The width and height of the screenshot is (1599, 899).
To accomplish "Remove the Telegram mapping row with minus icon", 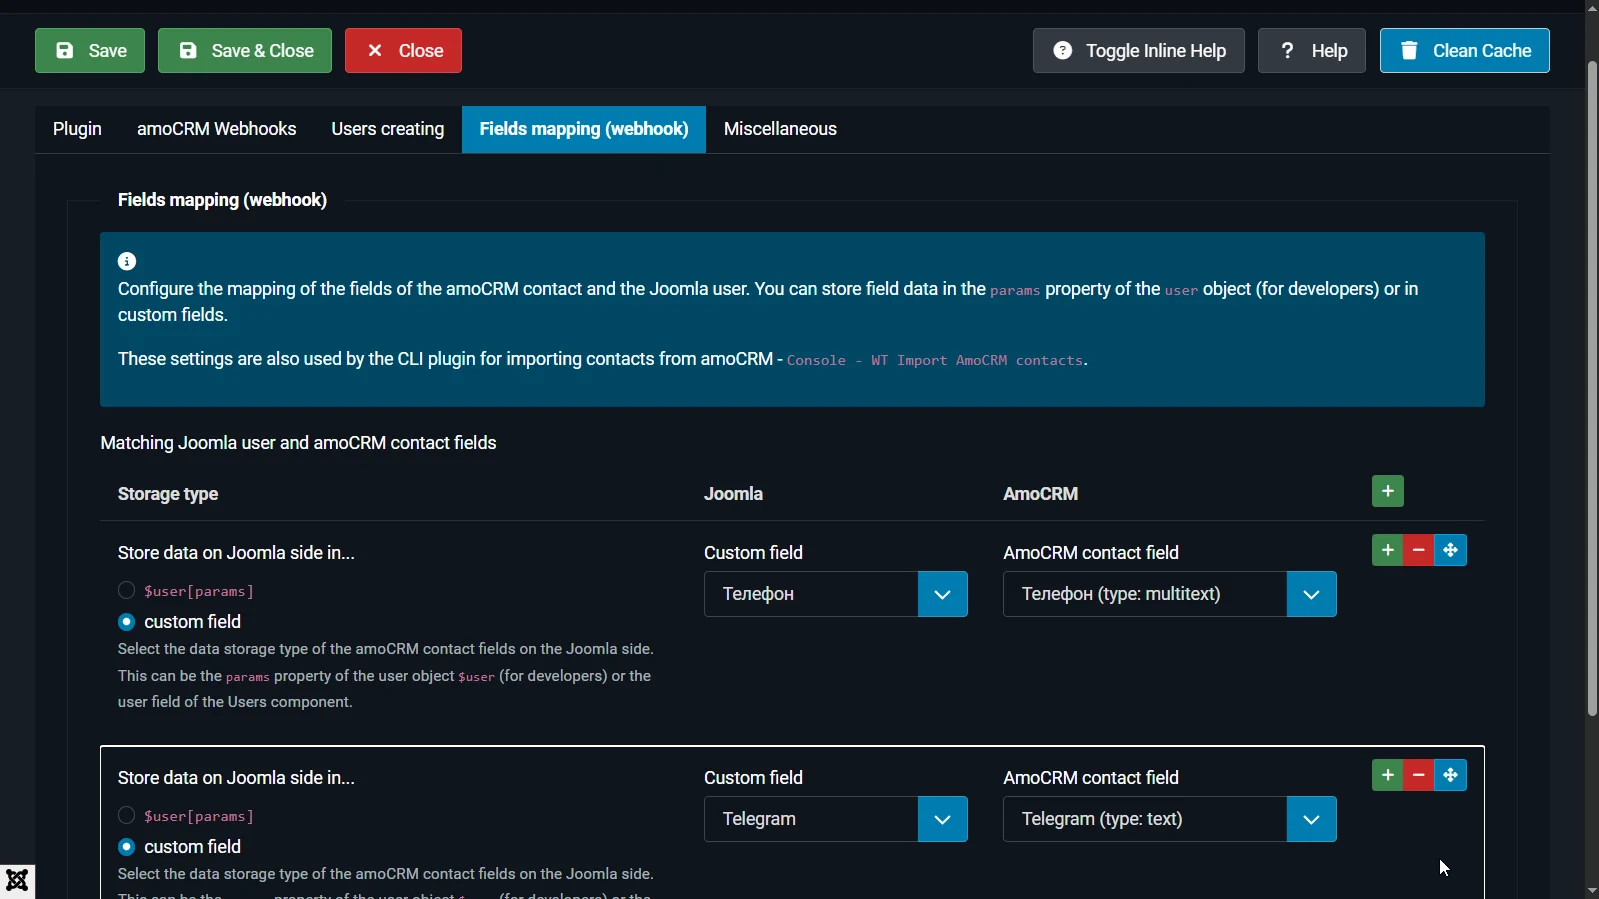I will [1419, 775].
